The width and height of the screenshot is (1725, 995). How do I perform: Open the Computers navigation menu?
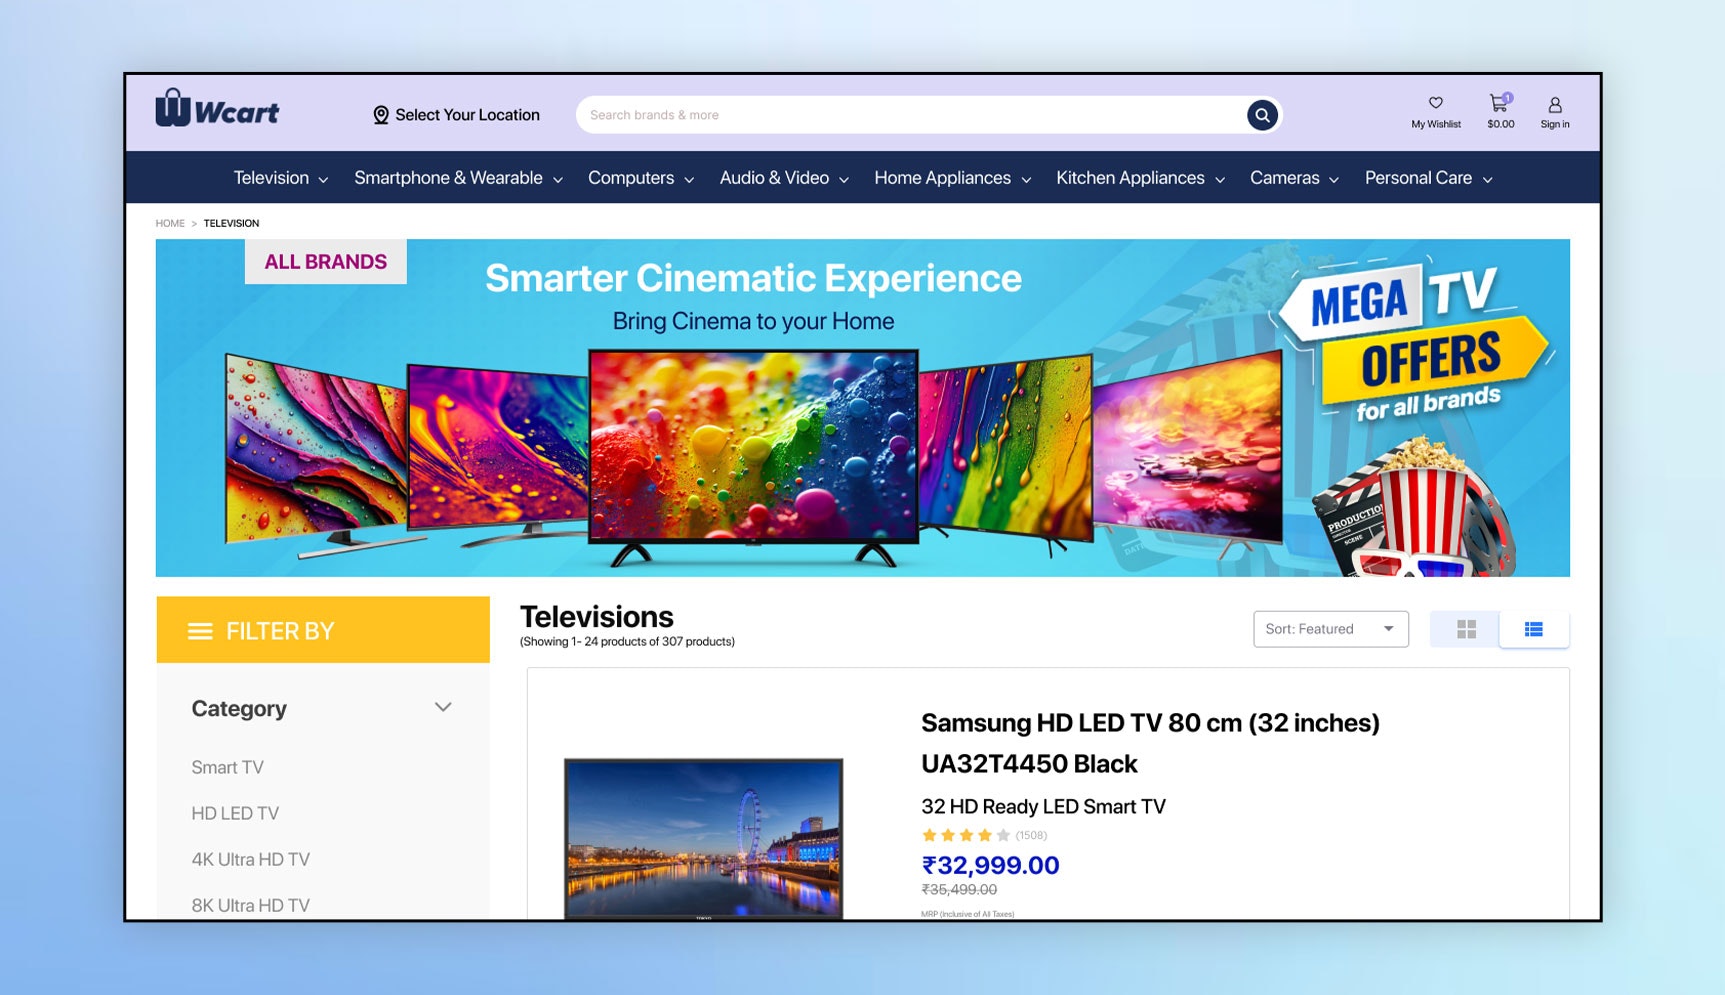pyautogui.click(x=641, y=178)
